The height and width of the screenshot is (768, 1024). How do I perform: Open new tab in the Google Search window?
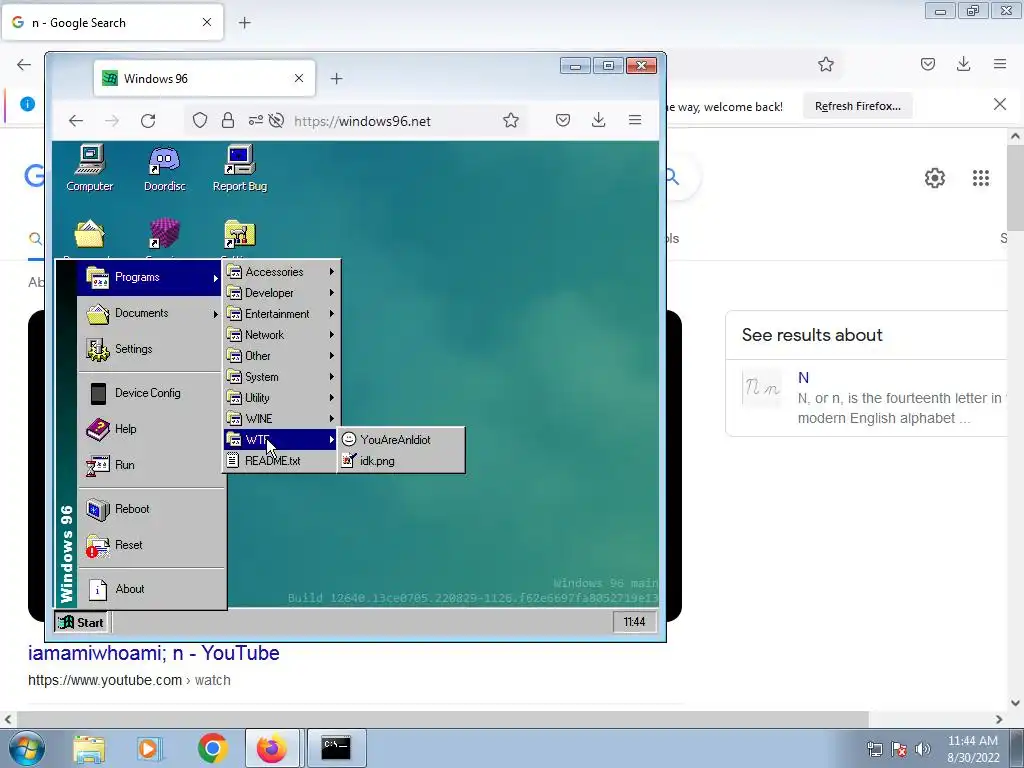pos(244,23)
